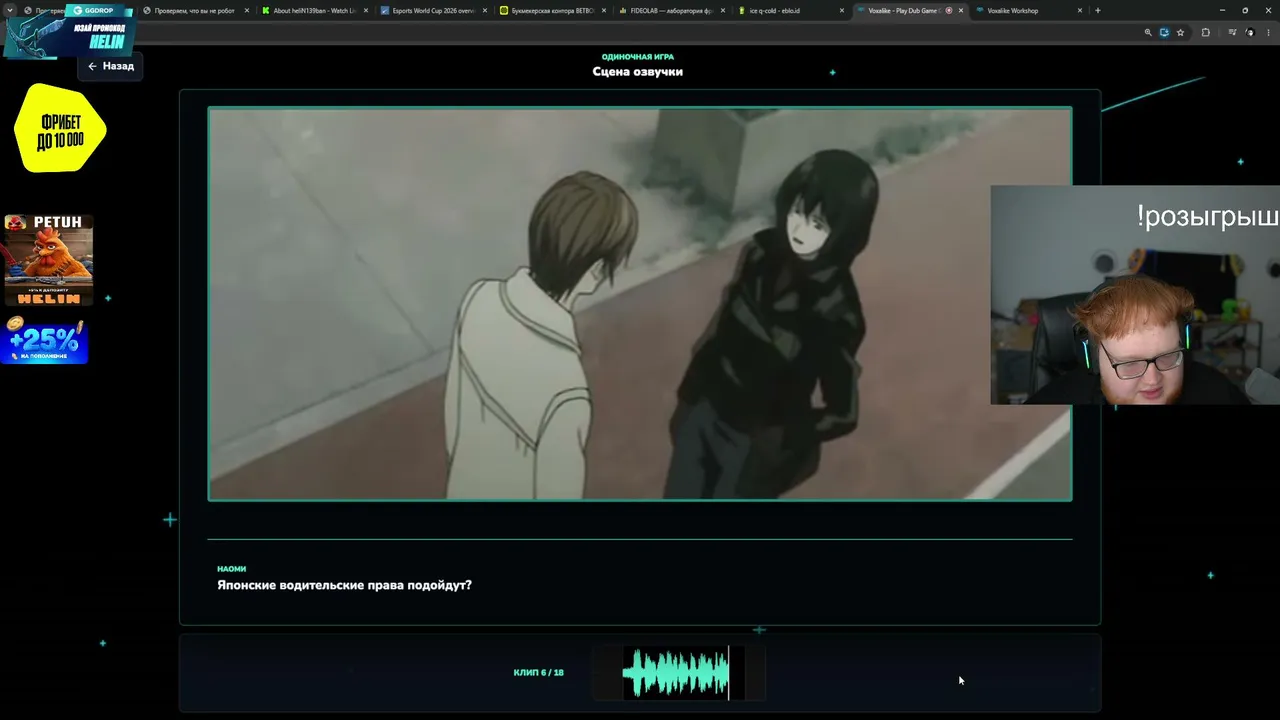
Task: Click the 'Клип 6 / 18' counter
Action: click(538, 673)
